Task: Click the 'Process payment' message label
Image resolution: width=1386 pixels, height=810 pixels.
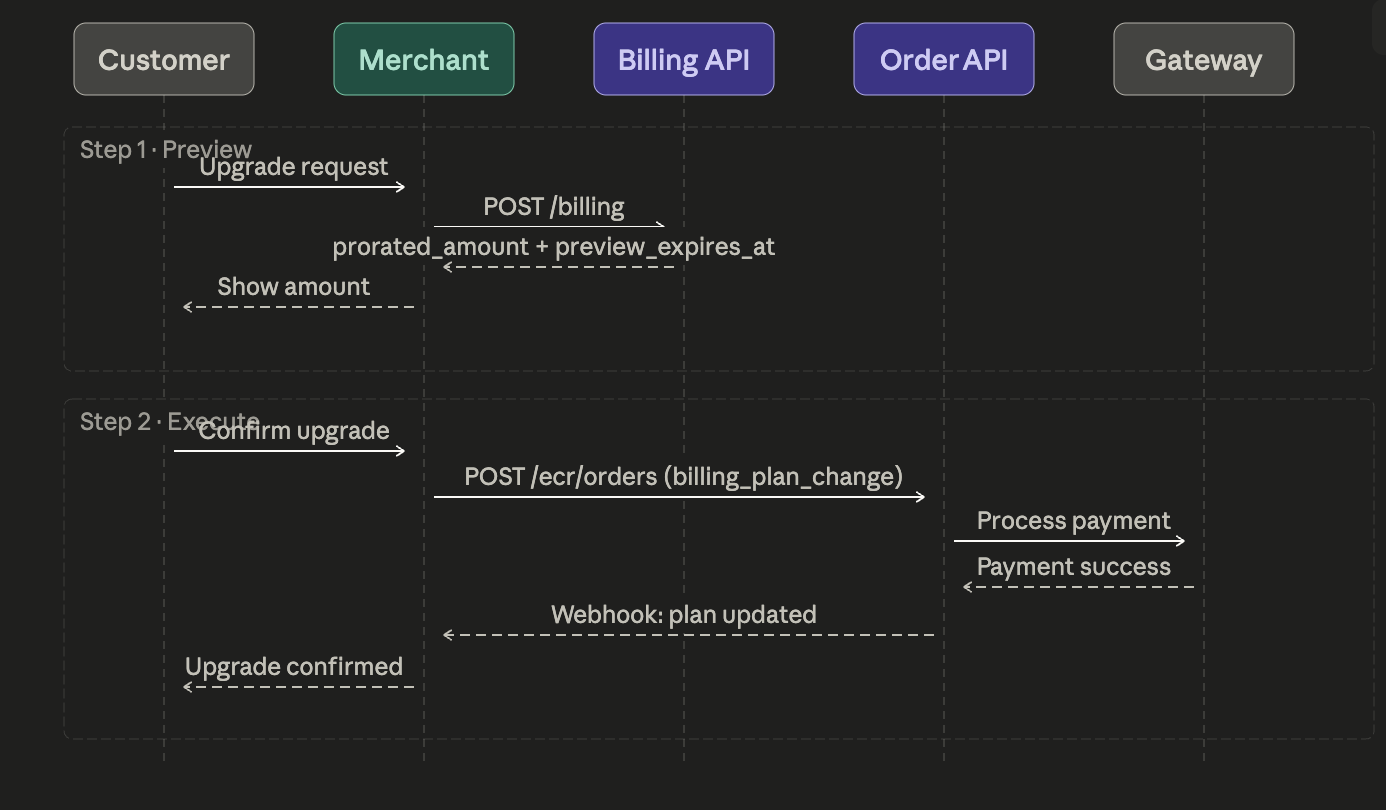Action: [x=1074, y=520]
